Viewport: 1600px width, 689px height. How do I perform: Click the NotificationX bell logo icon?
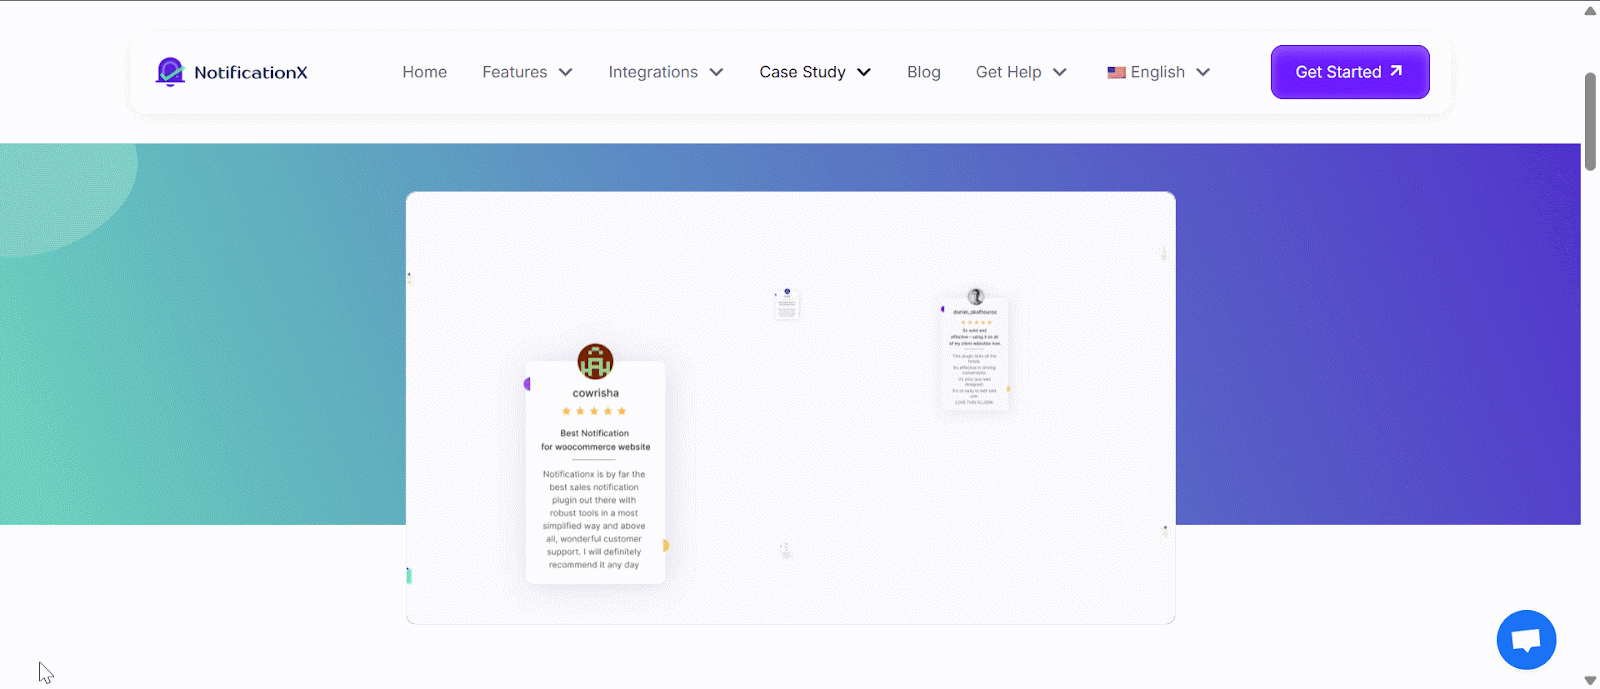point(170,72)
